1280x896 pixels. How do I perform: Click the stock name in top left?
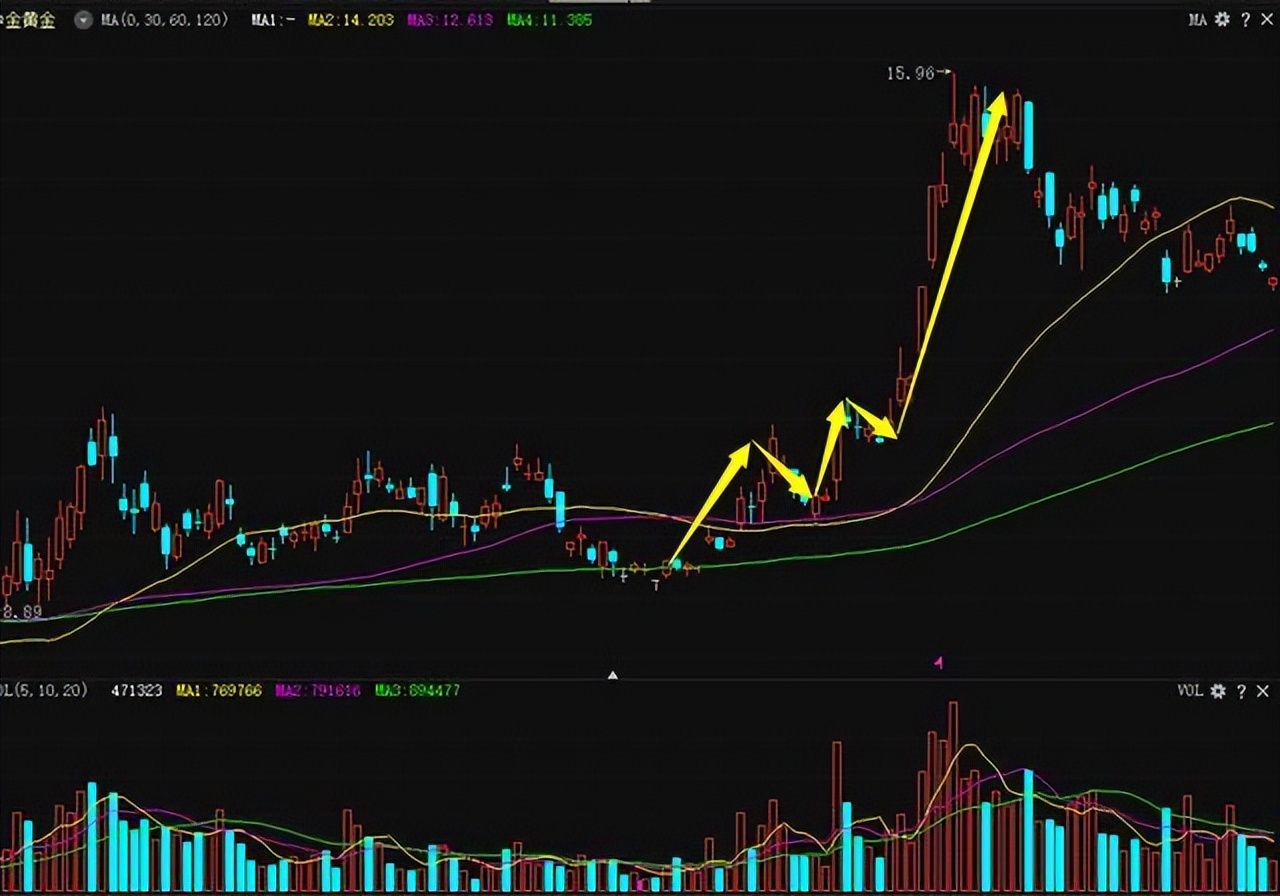[x=30, y=20]
